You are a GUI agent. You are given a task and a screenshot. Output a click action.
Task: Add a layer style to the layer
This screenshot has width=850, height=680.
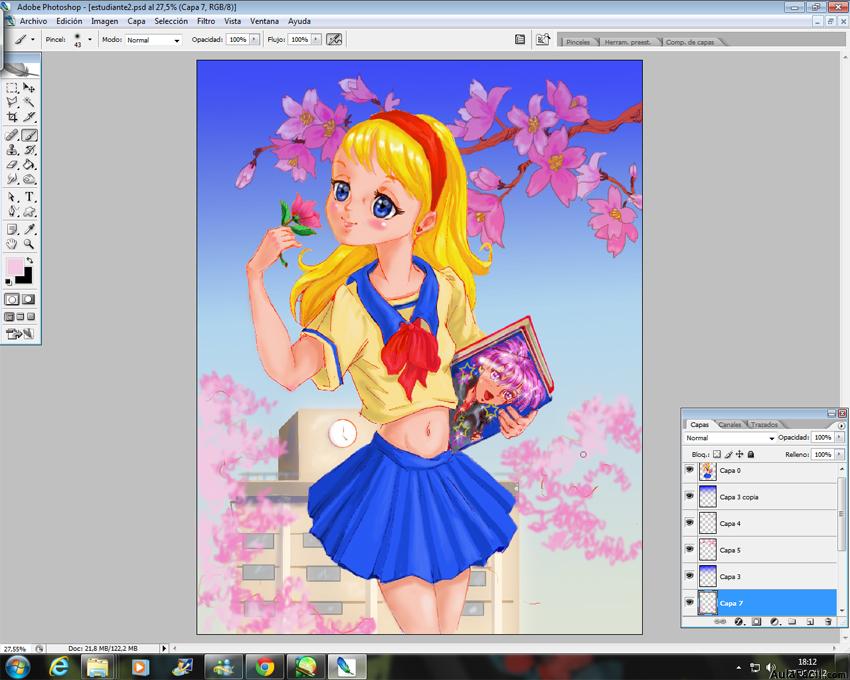point(738,621)
